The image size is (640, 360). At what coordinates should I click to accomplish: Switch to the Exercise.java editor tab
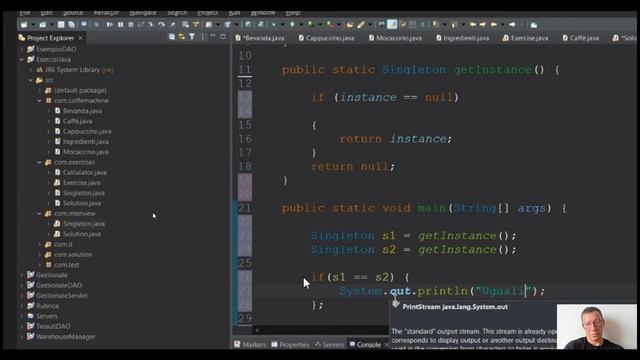coord(525,38)
